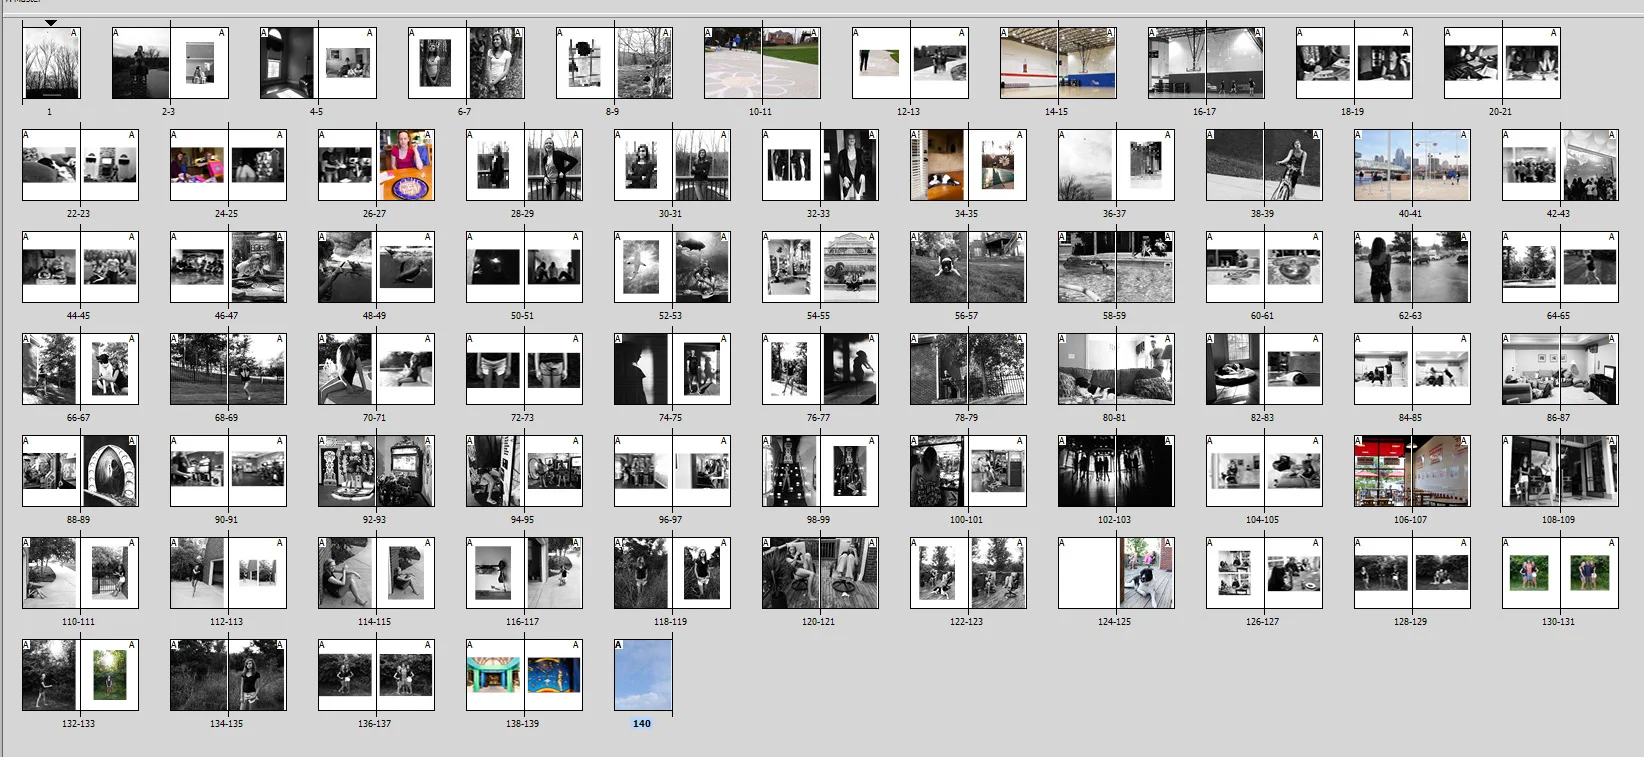The width and height of the screenshot is (1644, 757).
Task: Select the 22-23 page spread
Action: 79,165
